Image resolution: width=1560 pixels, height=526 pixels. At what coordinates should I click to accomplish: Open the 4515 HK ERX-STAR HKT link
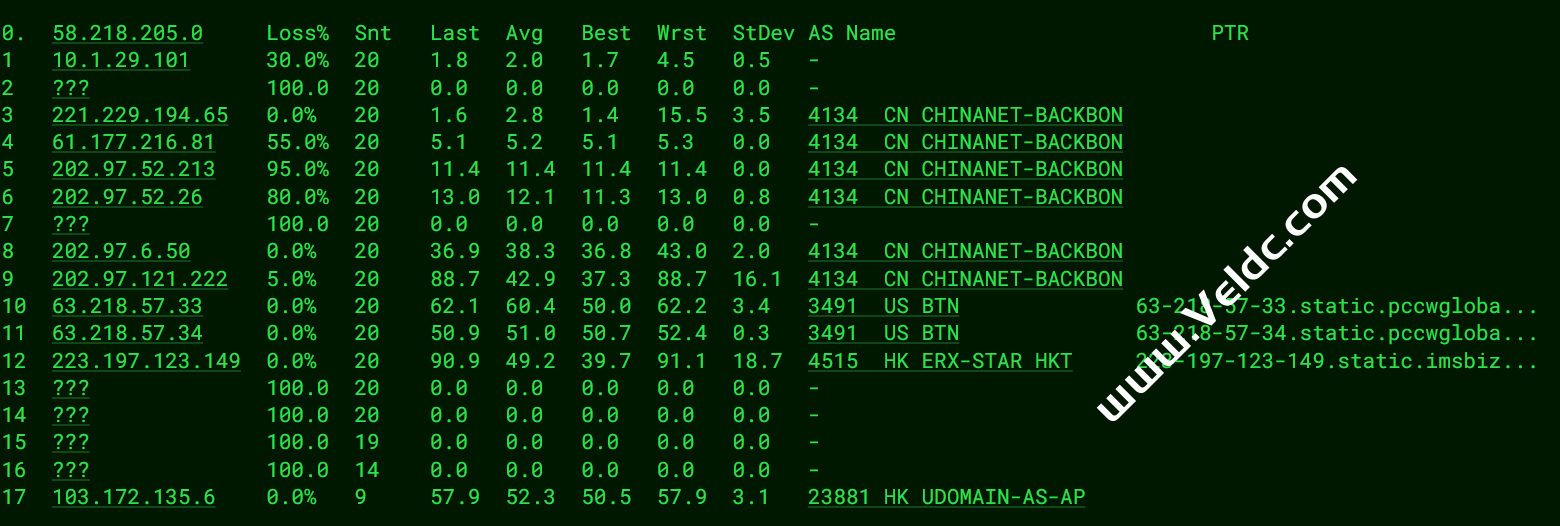tap(940, 360)
